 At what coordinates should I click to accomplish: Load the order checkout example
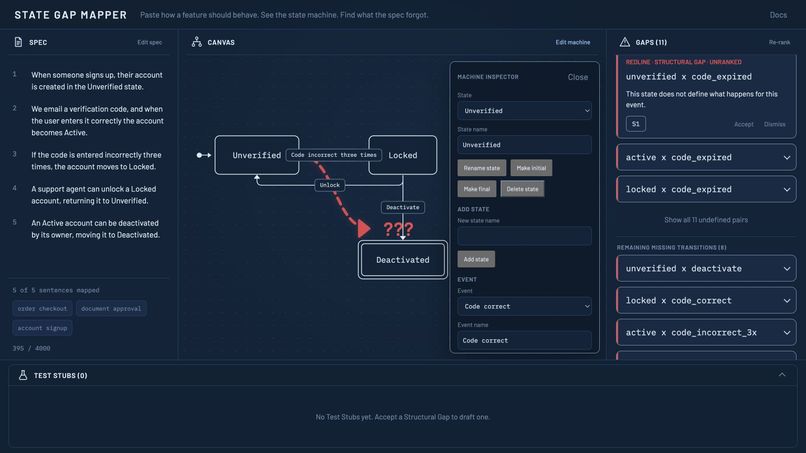coord(42,309)
